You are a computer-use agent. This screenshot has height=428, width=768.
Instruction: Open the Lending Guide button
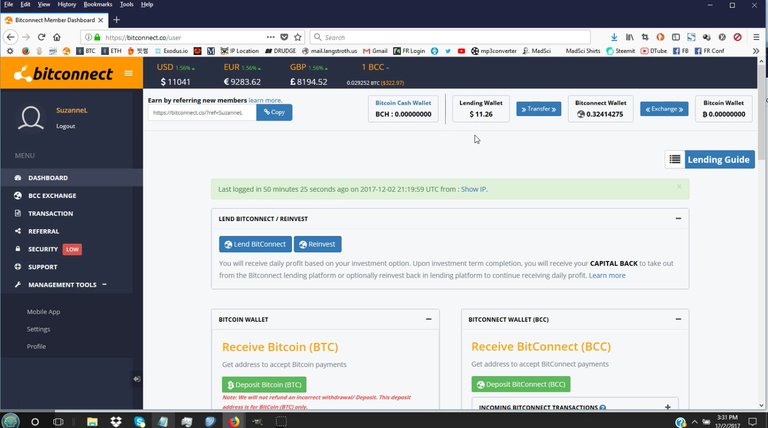tap(719, 159)
